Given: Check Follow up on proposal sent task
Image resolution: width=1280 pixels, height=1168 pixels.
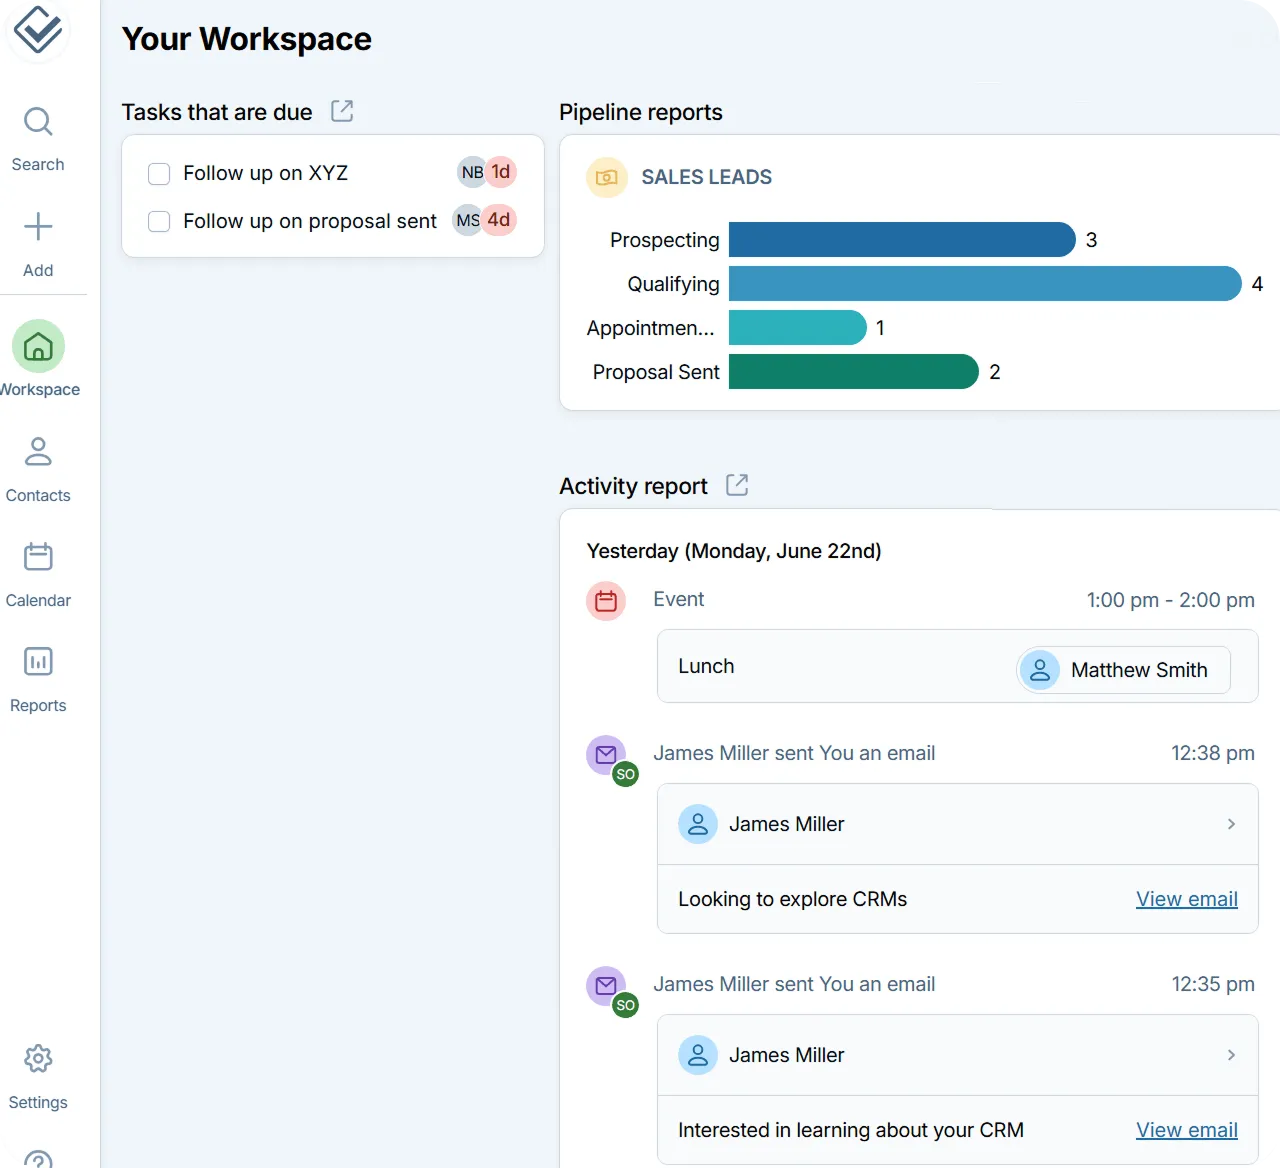Looking at the screenshot, I should pos(159,221).
